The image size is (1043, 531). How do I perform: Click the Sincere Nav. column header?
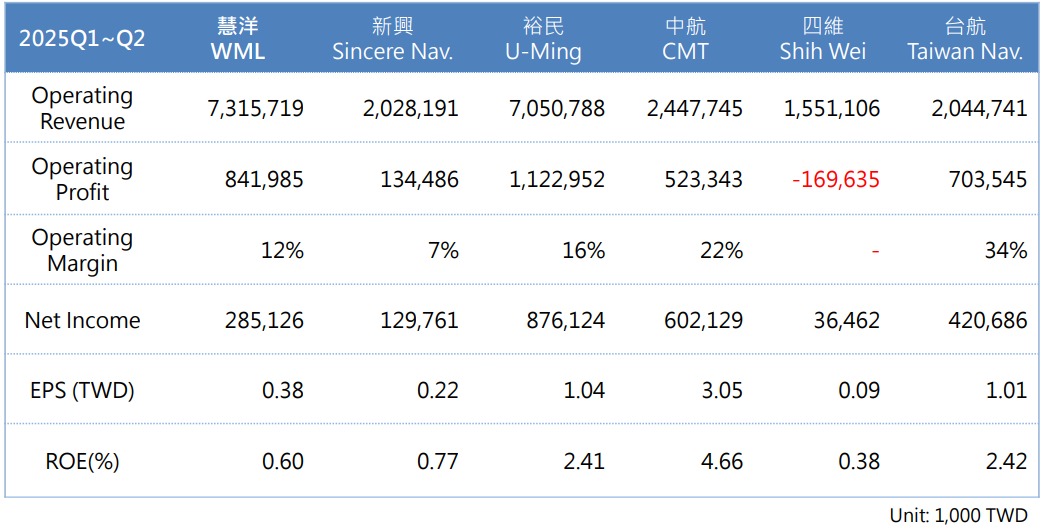coord(392,39)
